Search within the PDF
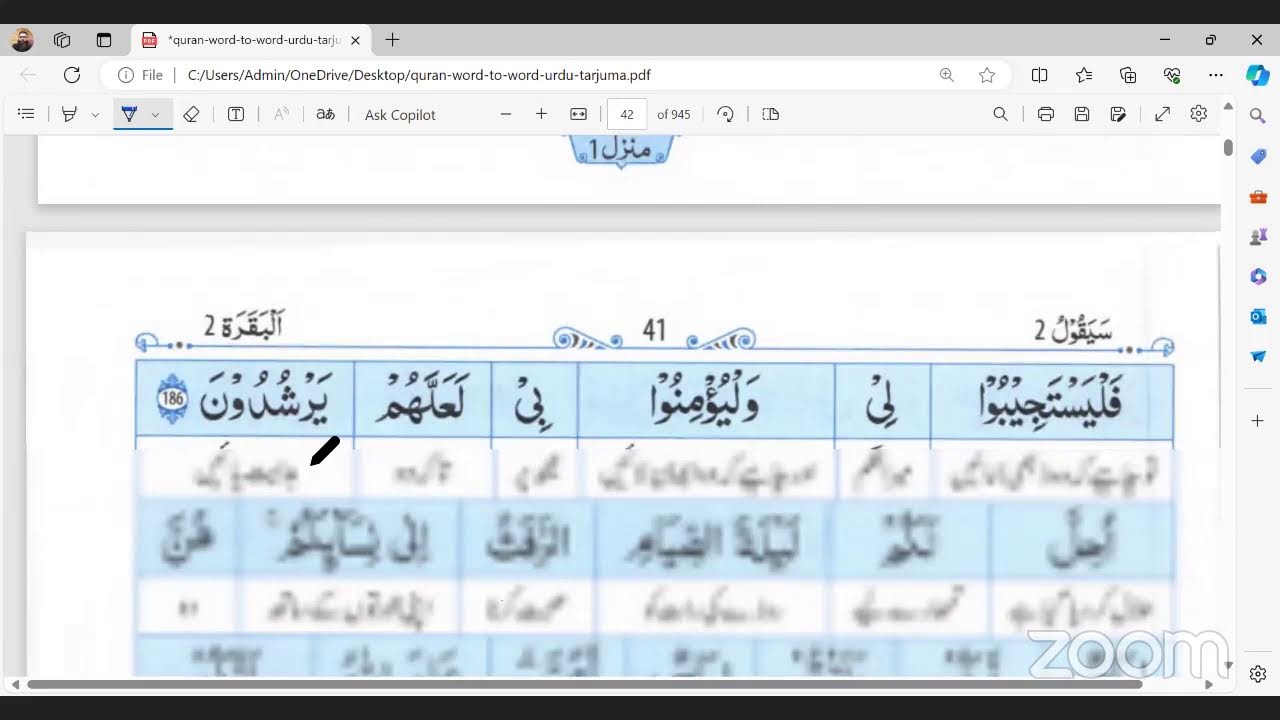The height and width of the screenshot is (720, 1280). point(1000,114)
